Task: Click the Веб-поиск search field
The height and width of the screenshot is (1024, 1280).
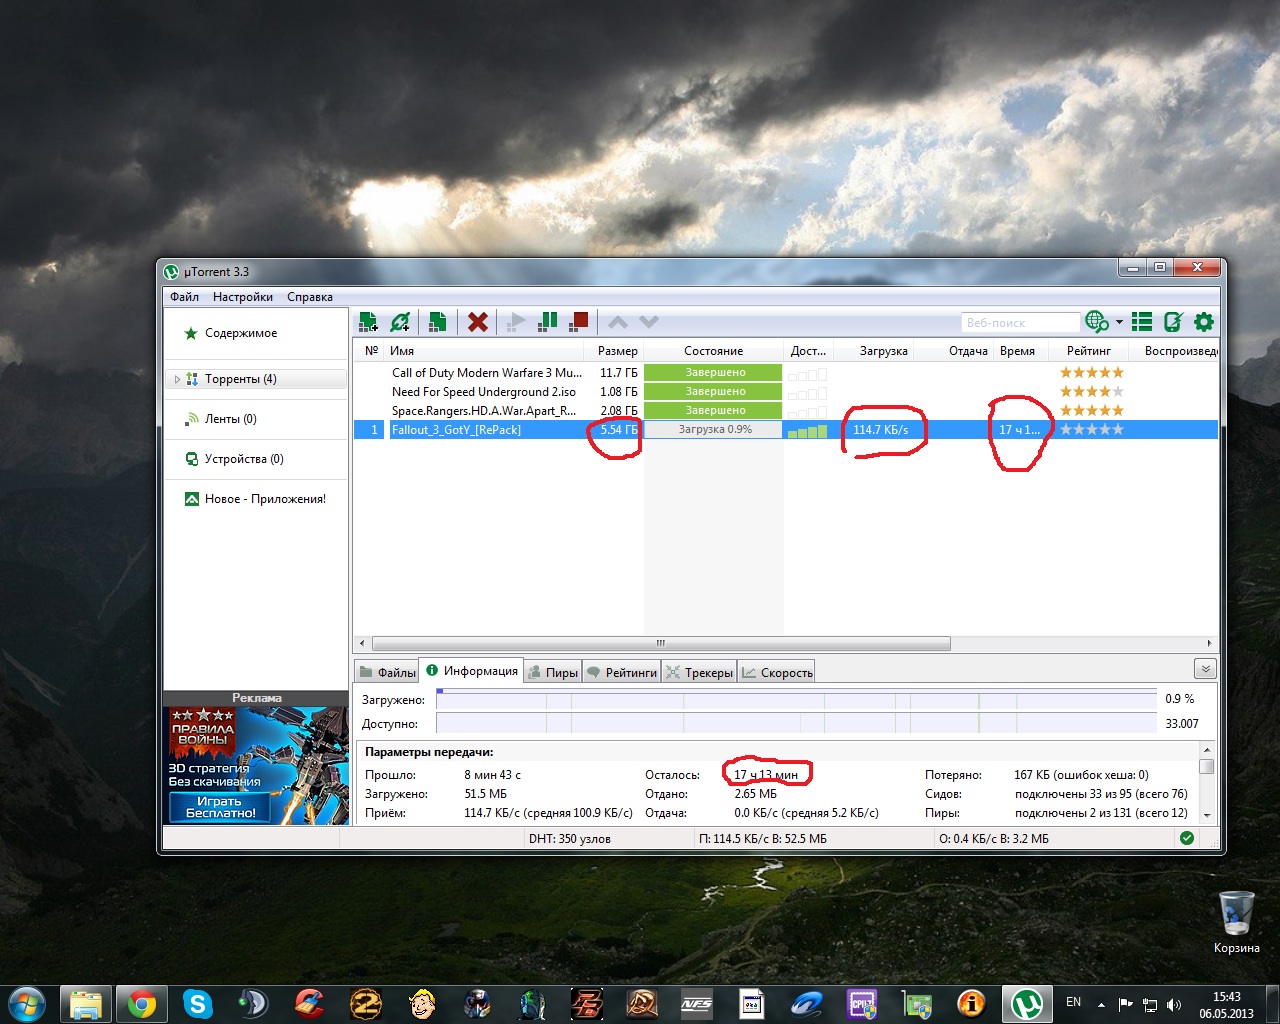Action: (1018, 323)
